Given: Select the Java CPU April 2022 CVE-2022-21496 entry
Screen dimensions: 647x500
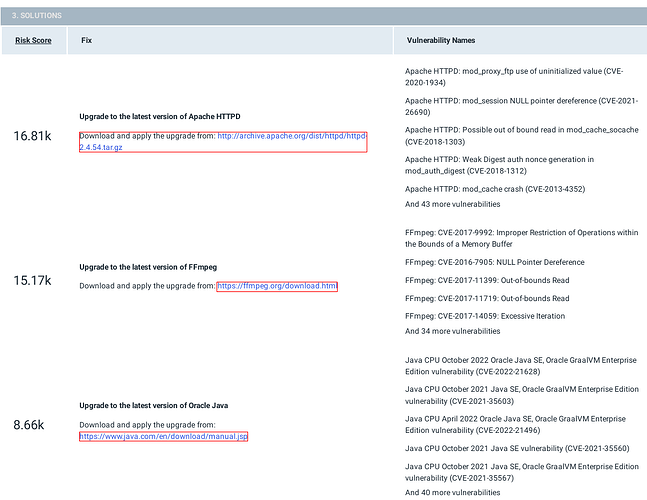Looking at the screenshot, I should point(515,424).
